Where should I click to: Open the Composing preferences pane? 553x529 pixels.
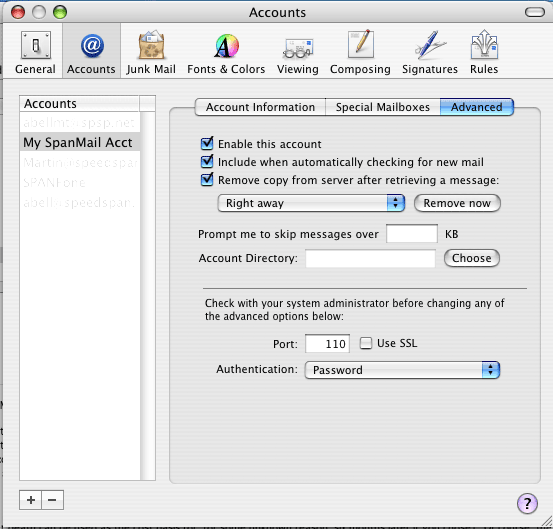pos(360,52)
